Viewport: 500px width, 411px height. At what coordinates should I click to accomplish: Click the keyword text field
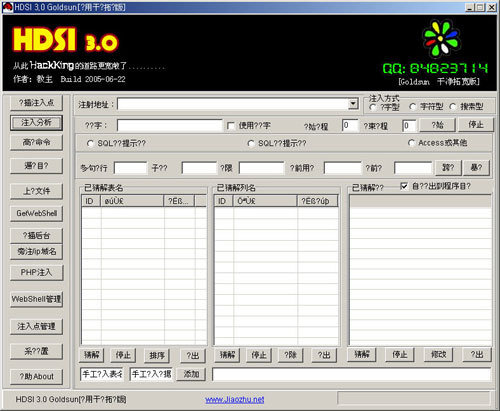(x=169, y=126)
